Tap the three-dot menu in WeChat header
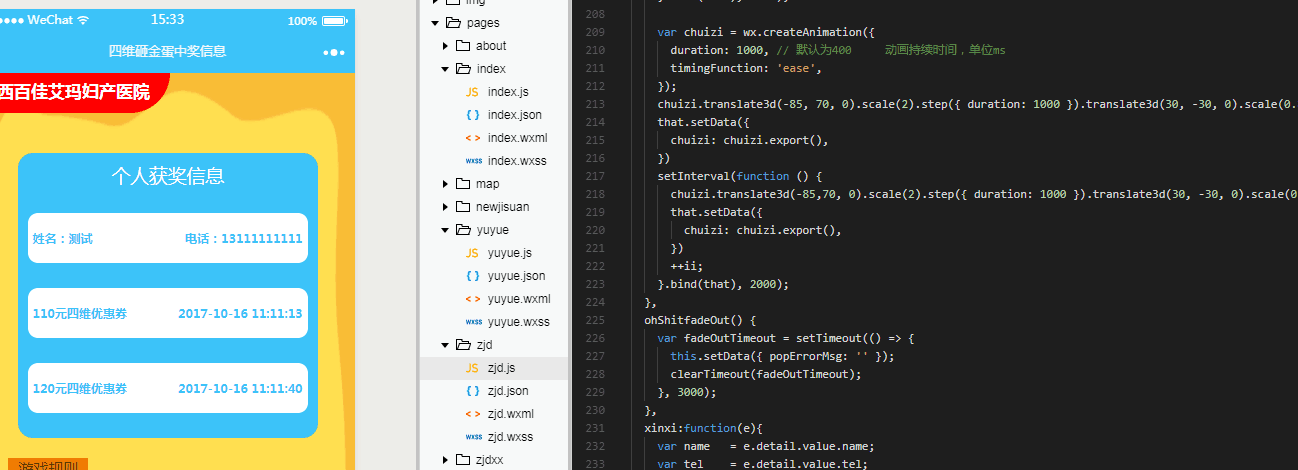This screenshot has height=470, width=1298. pos(333,51)
